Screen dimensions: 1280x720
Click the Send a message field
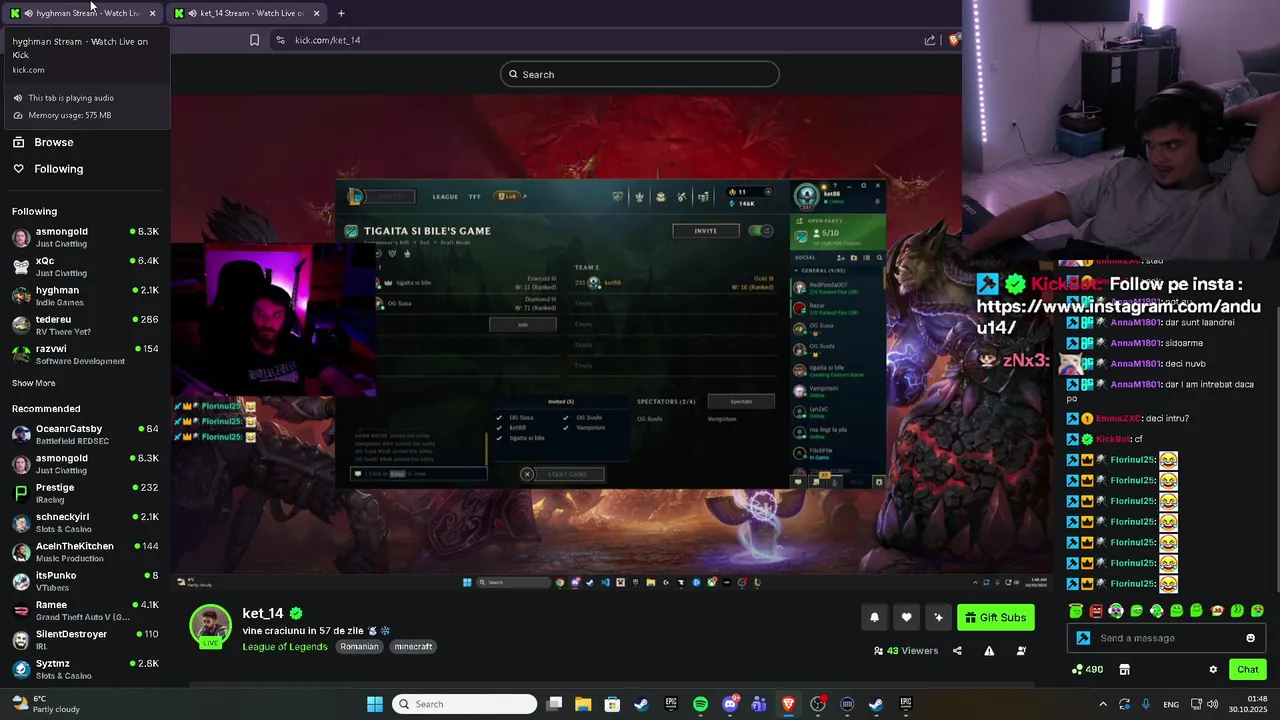1166,638
